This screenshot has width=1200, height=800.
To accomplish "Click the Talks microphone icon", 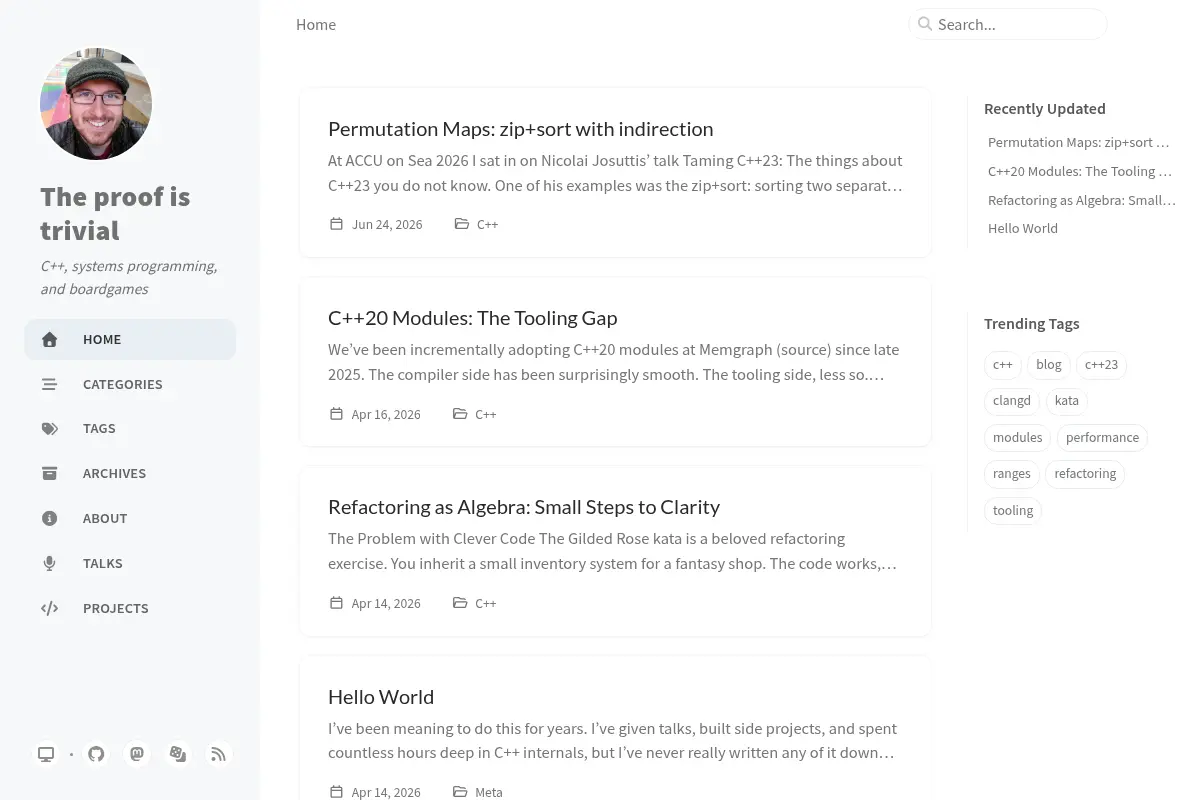I will click(49, 563).
